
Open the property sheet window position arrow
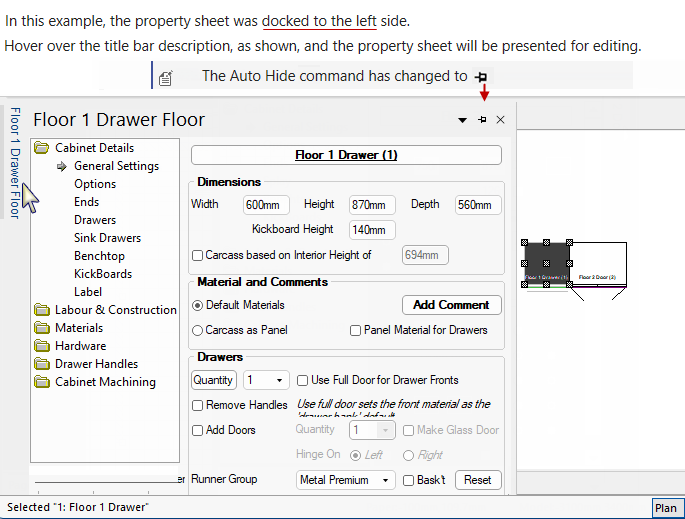462,120
